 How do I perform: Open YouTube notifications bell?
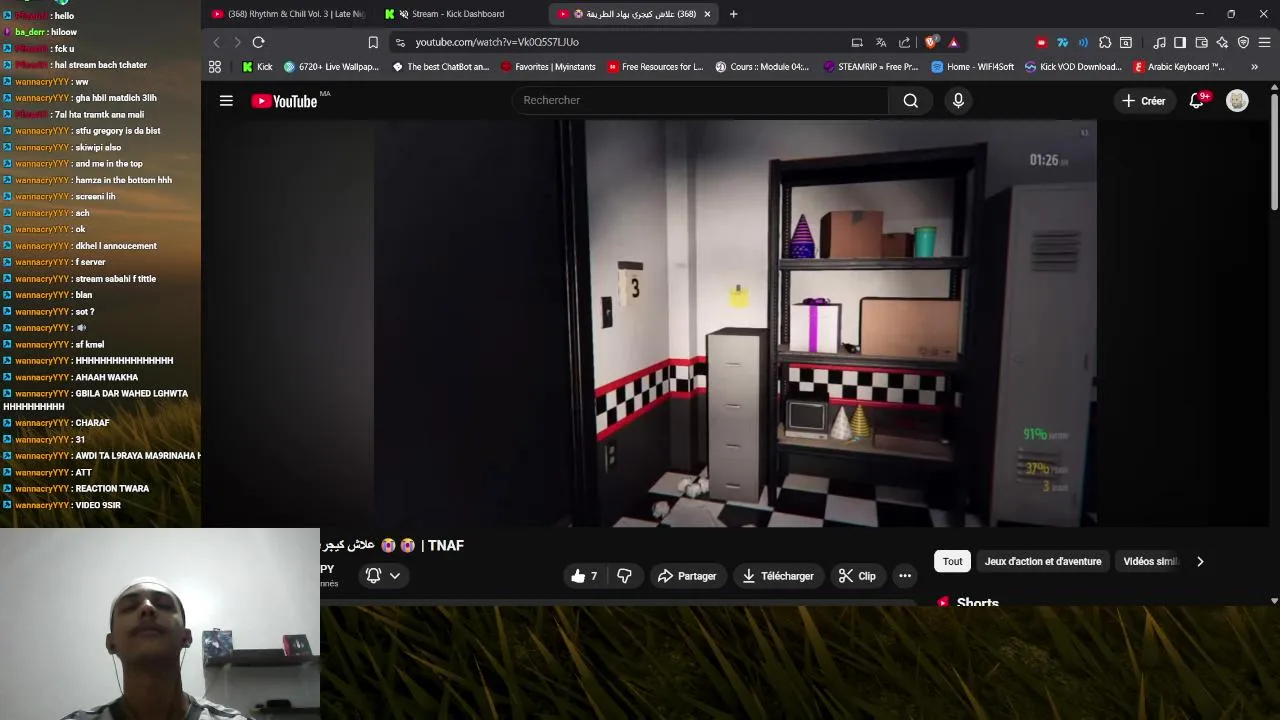pyautogui.click(x=1197, y=101)
